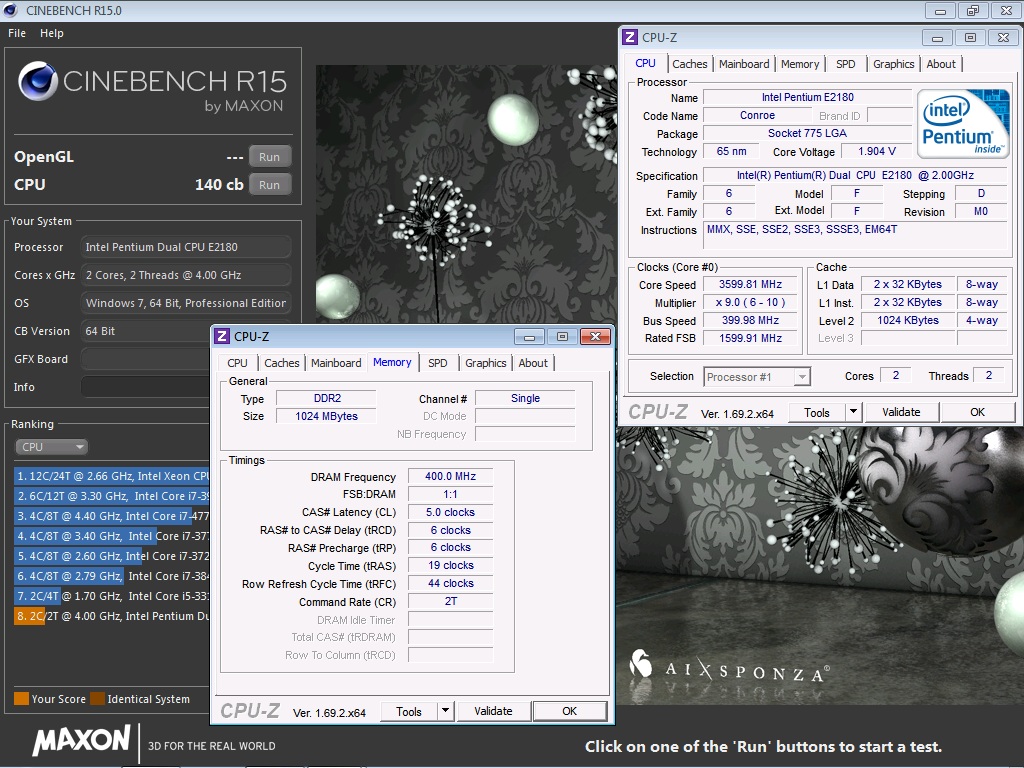Select Memory tab in front CPU-Z window
The height and width of the screenshot is (768, 1024).
tap(392, 362)
